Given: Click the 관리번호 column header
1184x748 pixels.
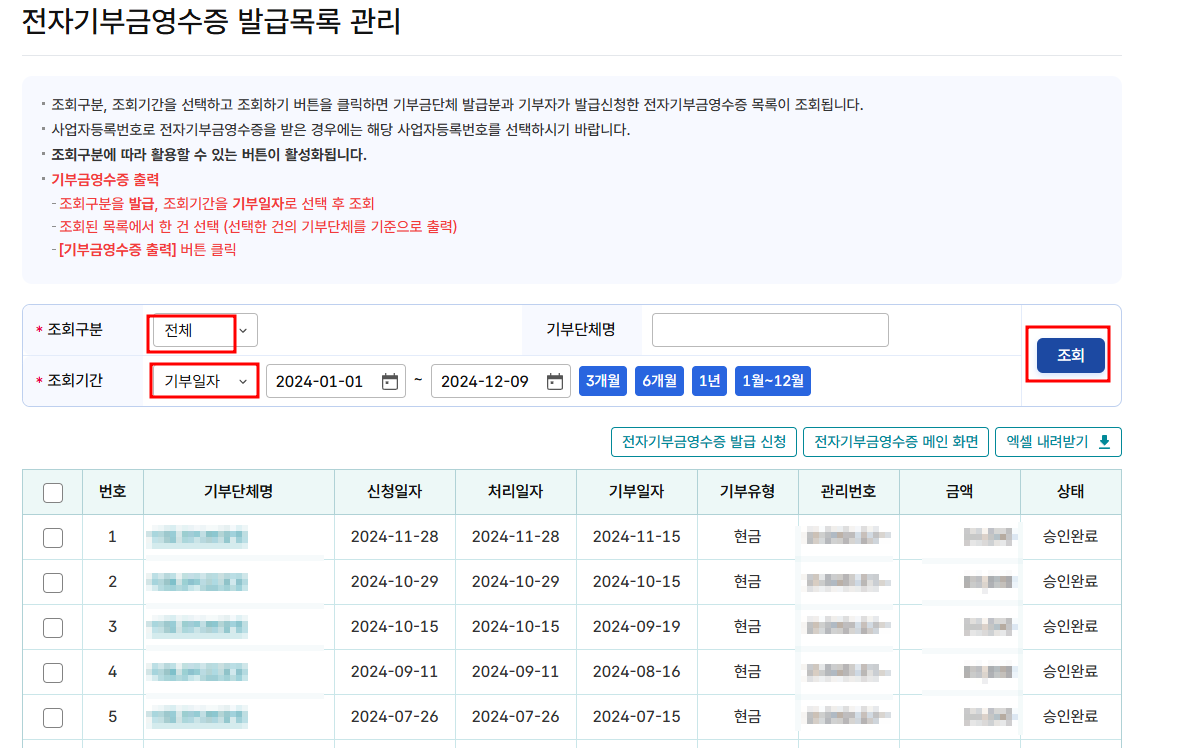Looking at the screenshot, I should (x=849, y=492).
